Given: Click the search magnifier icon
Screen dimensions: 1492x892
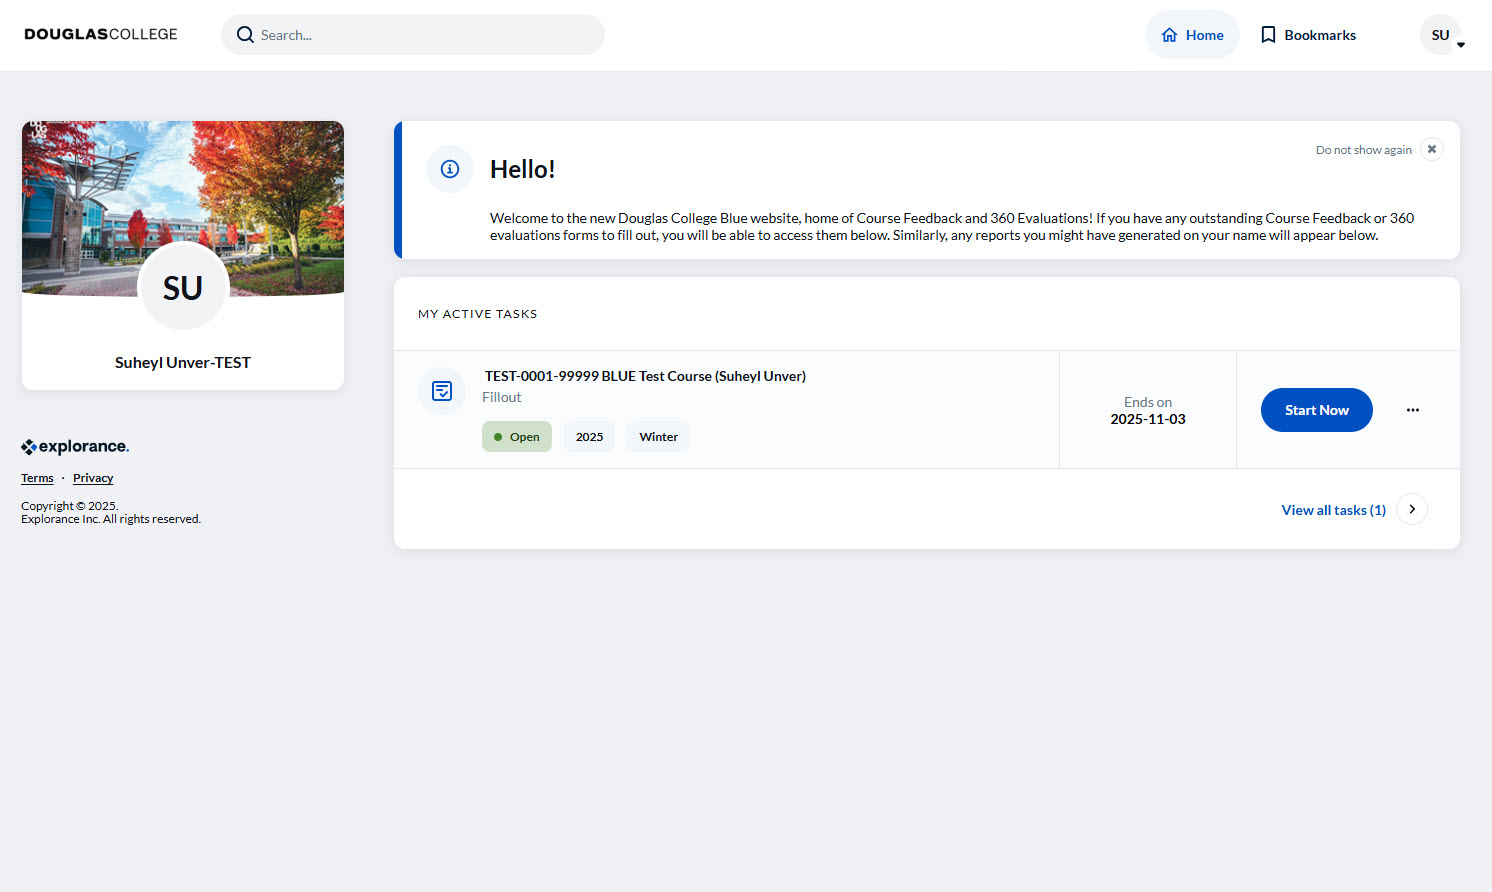Looking at the screenshot, I should (245, 35).
